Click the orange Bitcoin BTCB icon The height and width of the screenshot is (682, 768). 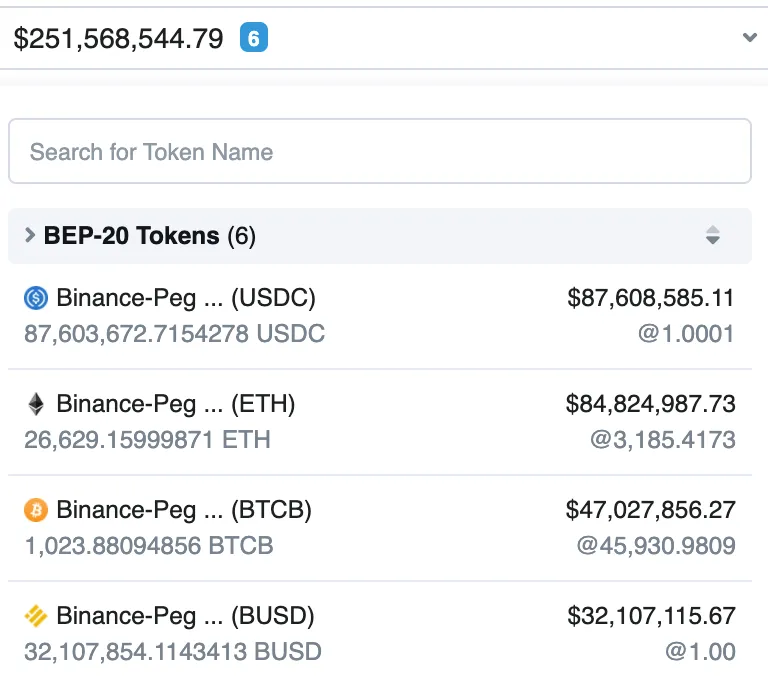tap(36, 510)
